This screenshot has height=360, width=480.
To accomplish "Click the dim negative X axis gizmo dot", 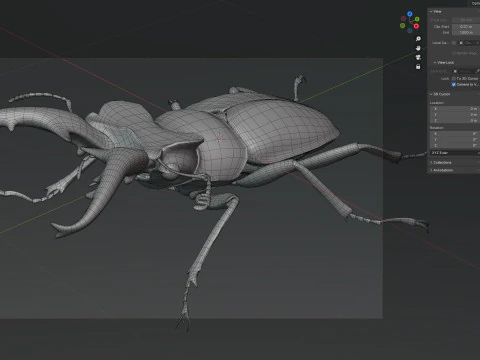I will [x=403, y=18].
